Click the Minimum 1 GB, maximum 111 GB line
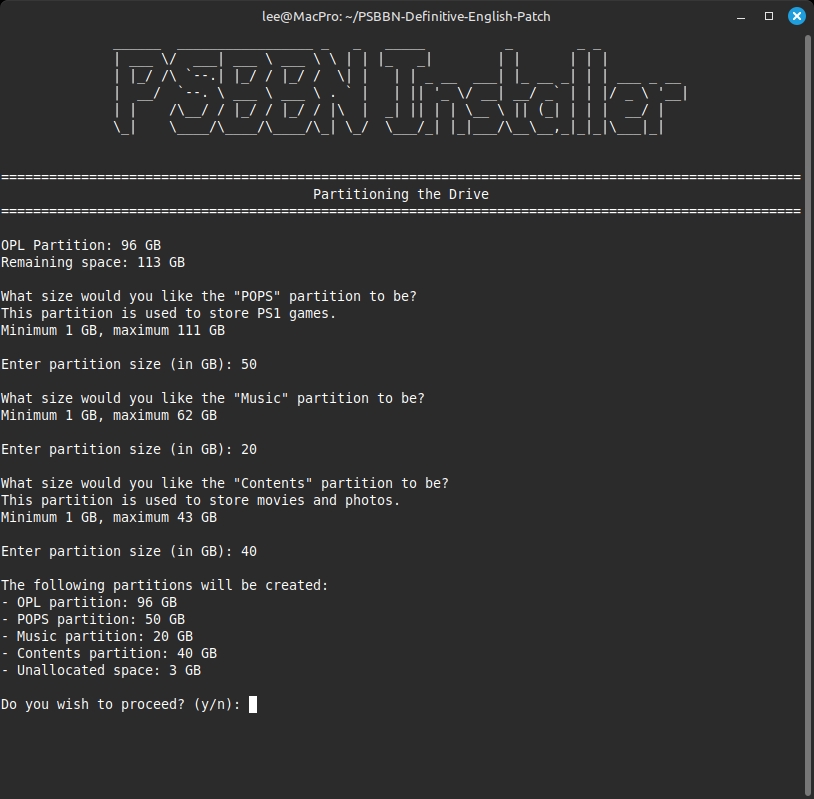814x799 pixels. click(113, 330)
